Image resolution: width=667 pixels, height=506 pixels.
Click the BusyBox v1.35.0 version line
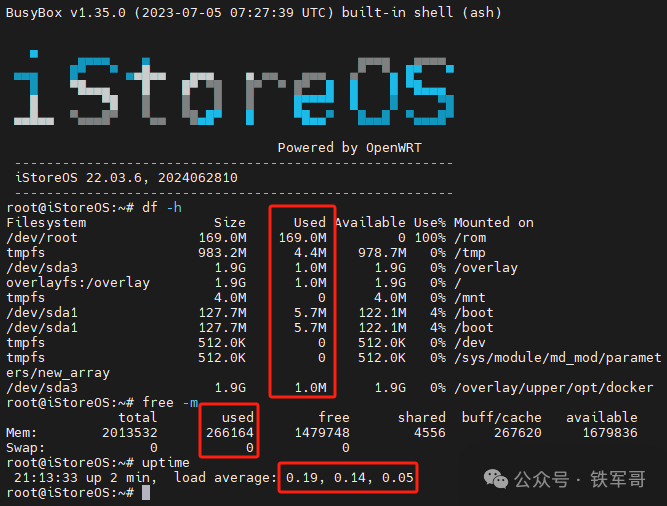pos(254,12)
